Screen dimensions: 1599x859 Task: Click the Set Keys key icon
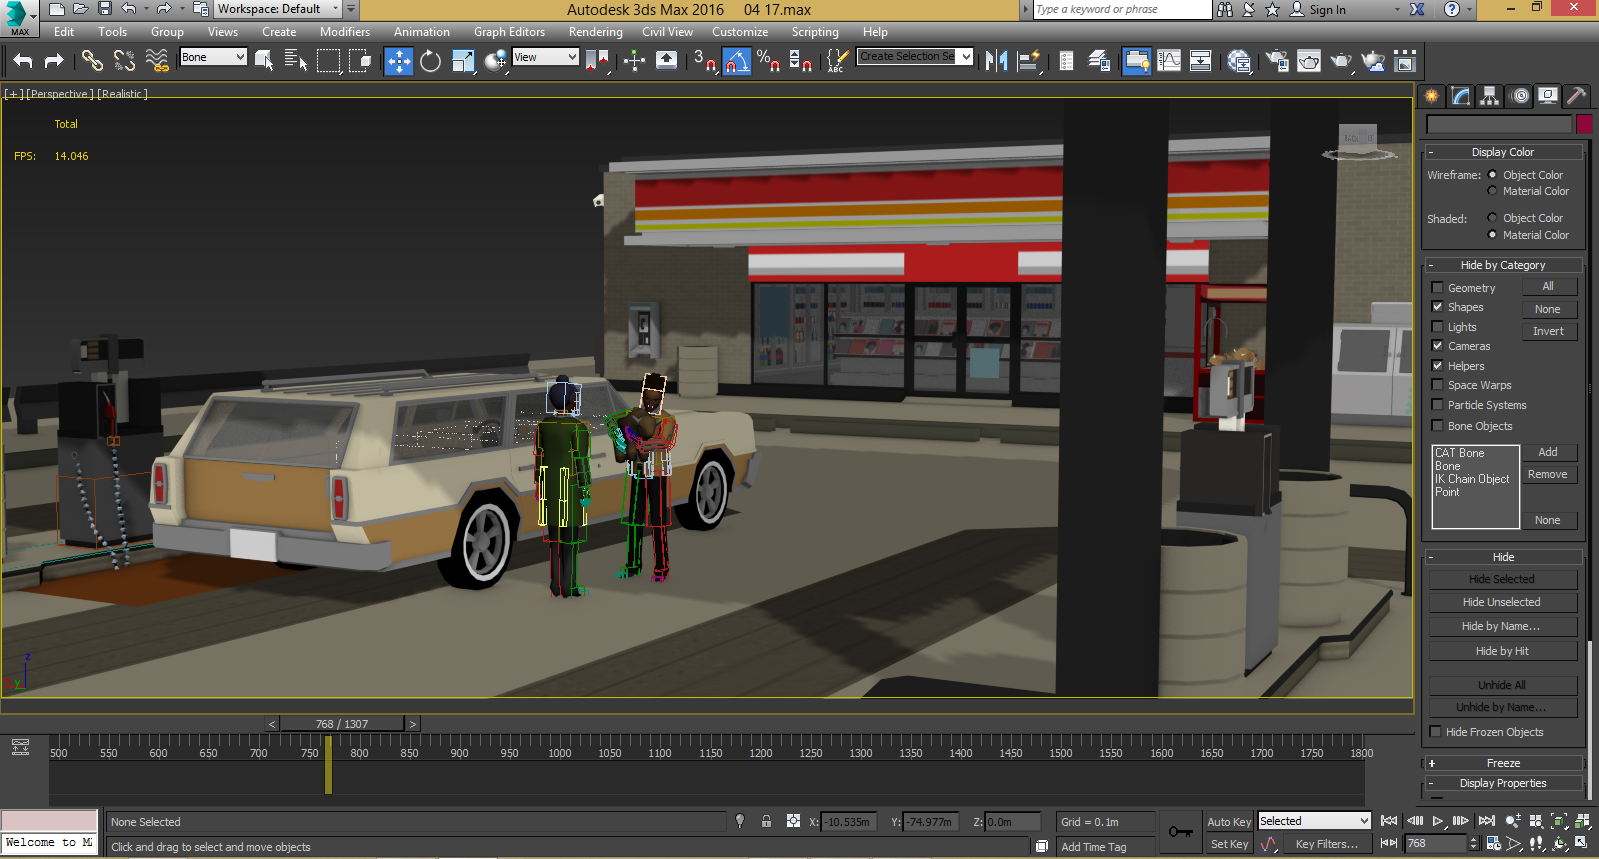pos(1180,832)
